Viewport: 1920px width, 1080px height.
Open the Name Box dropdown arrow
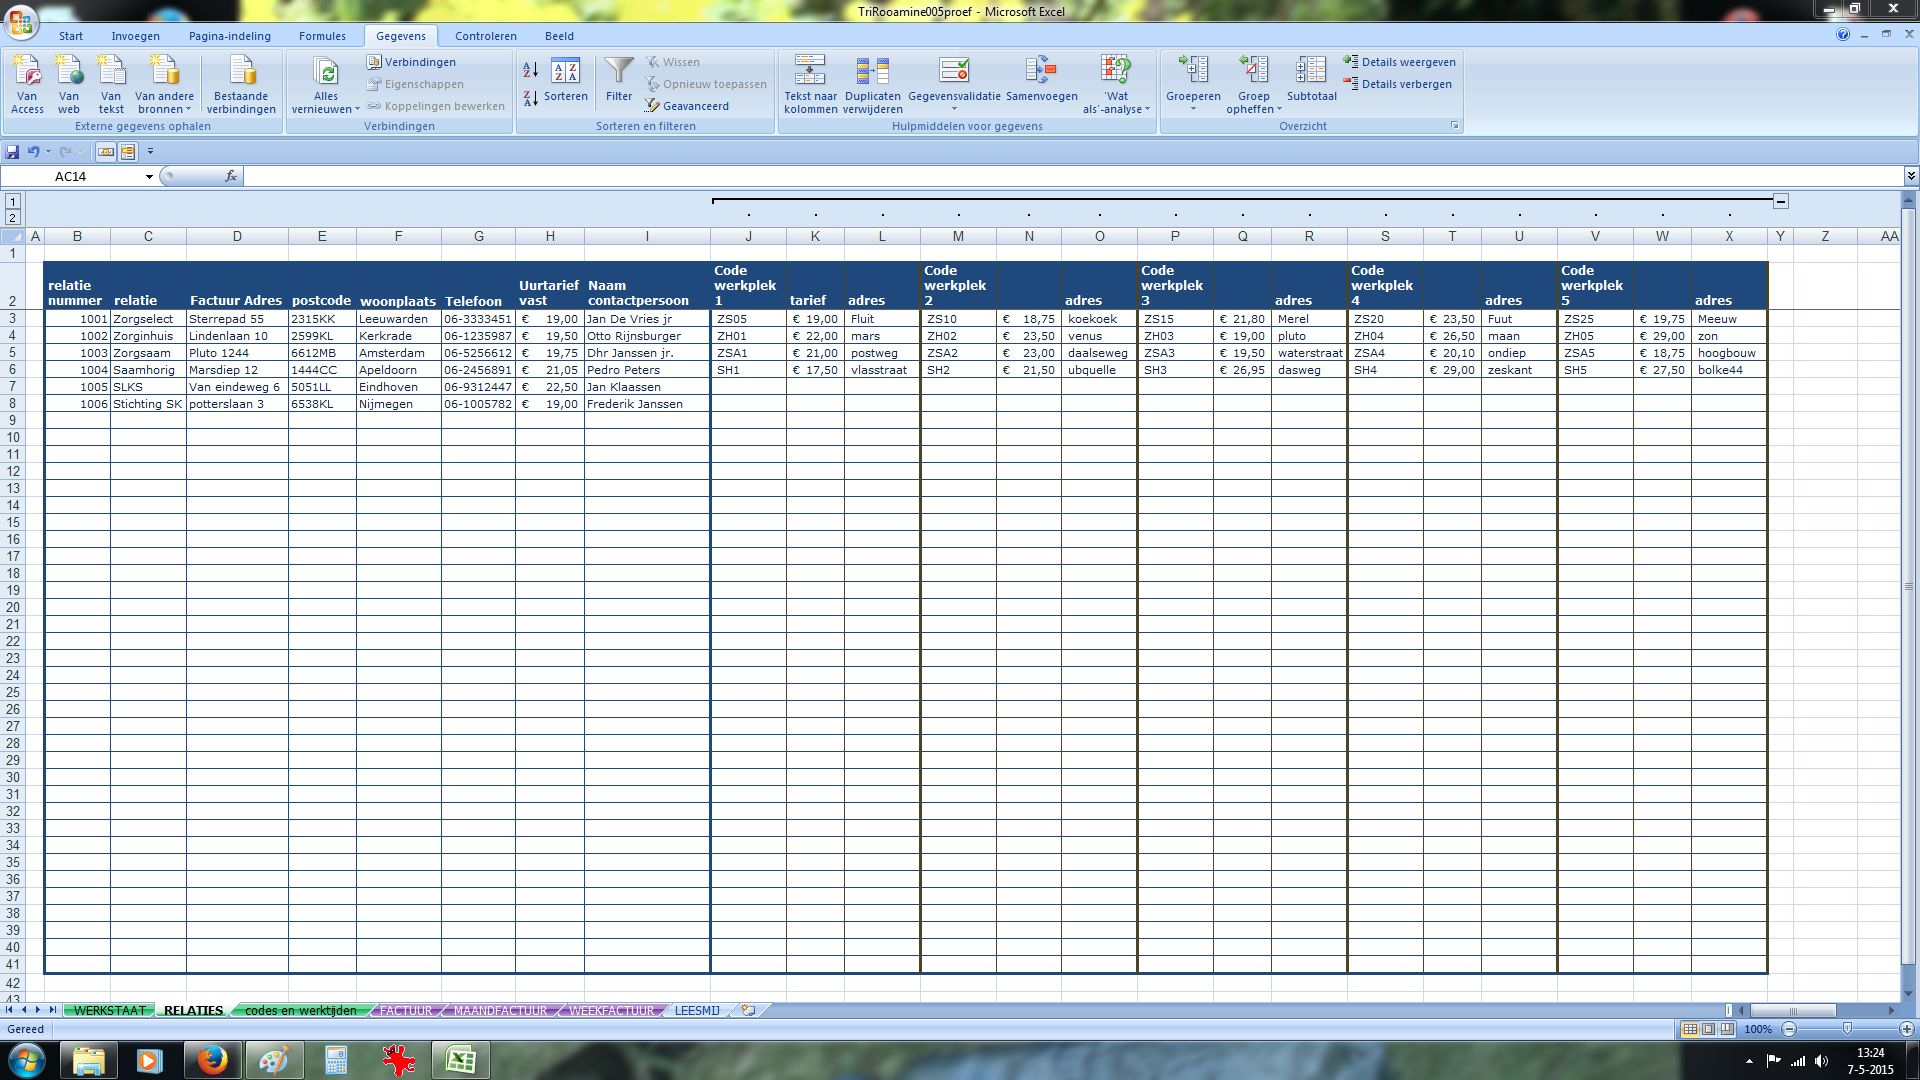pyautogui.click(x=149, y=177)
